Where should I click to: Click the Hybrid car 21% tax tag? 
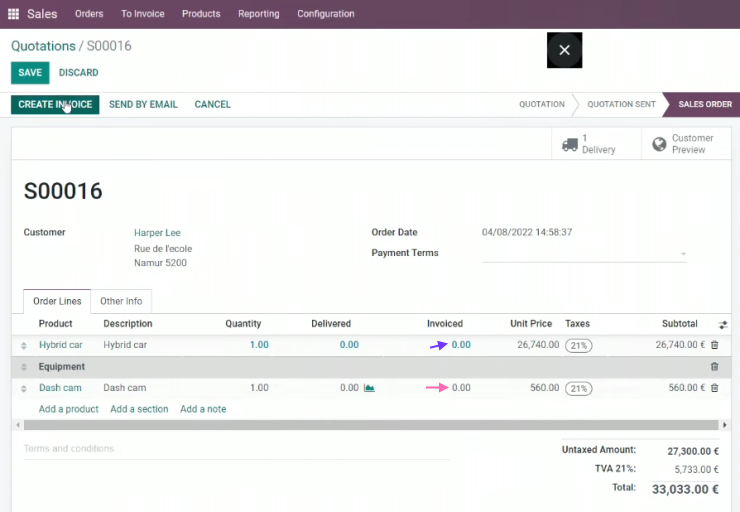(x=579, y=346)
